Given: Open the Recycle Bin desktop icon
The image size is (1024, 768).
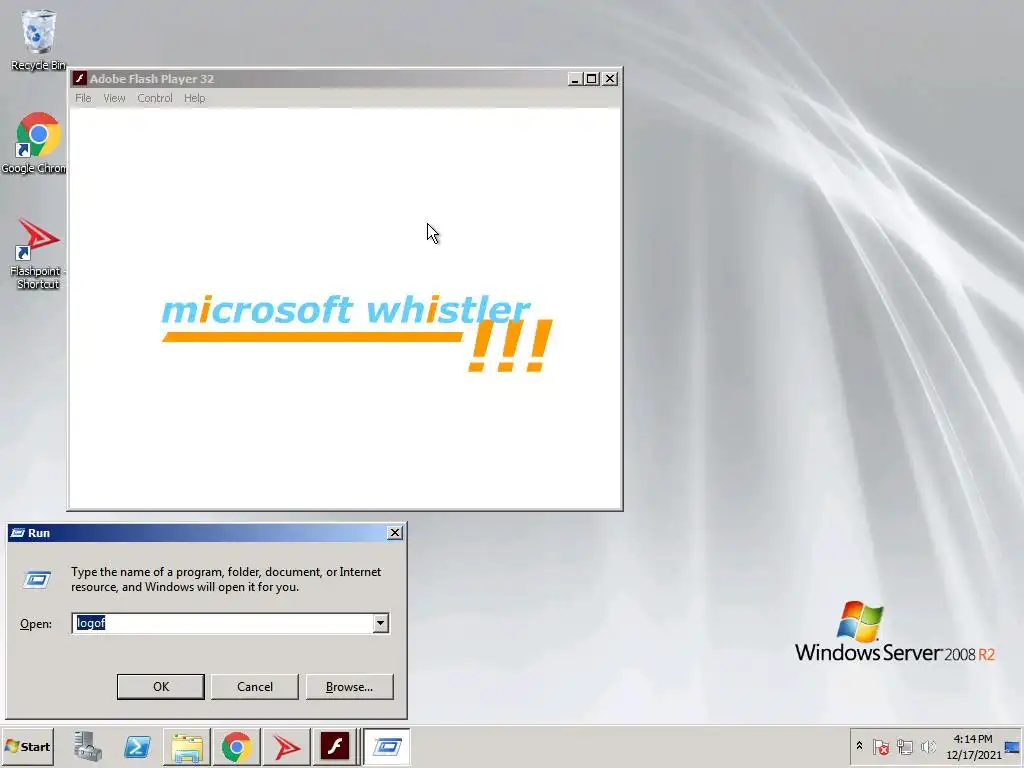Looking at the screenshot, I should click(x=38, y=39).
